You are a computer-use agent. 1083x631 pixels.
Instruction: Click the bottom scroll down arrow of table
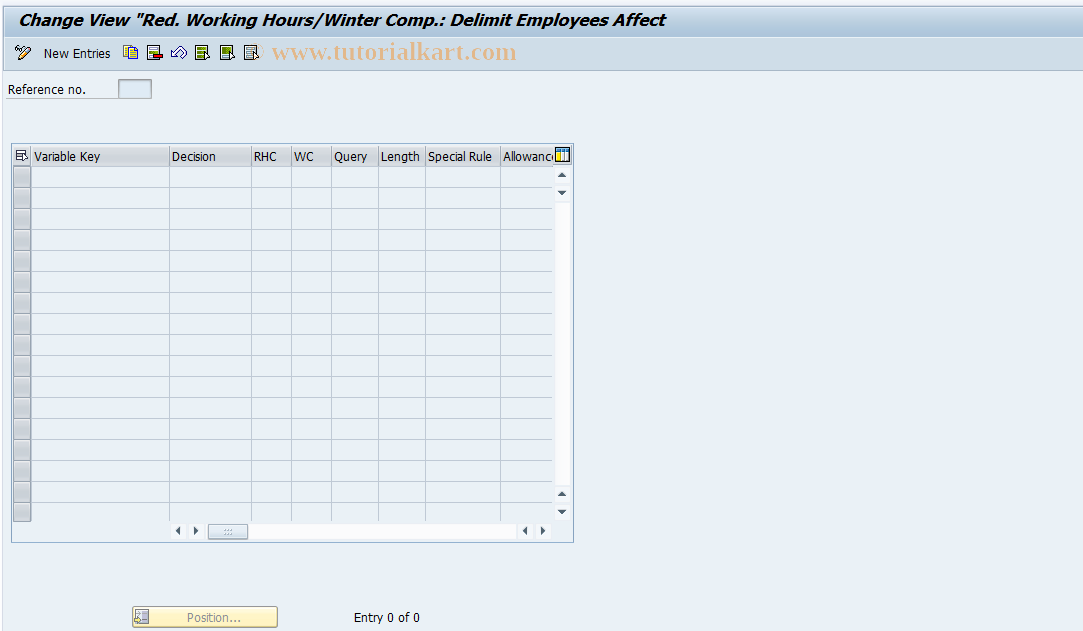point(562,512)
